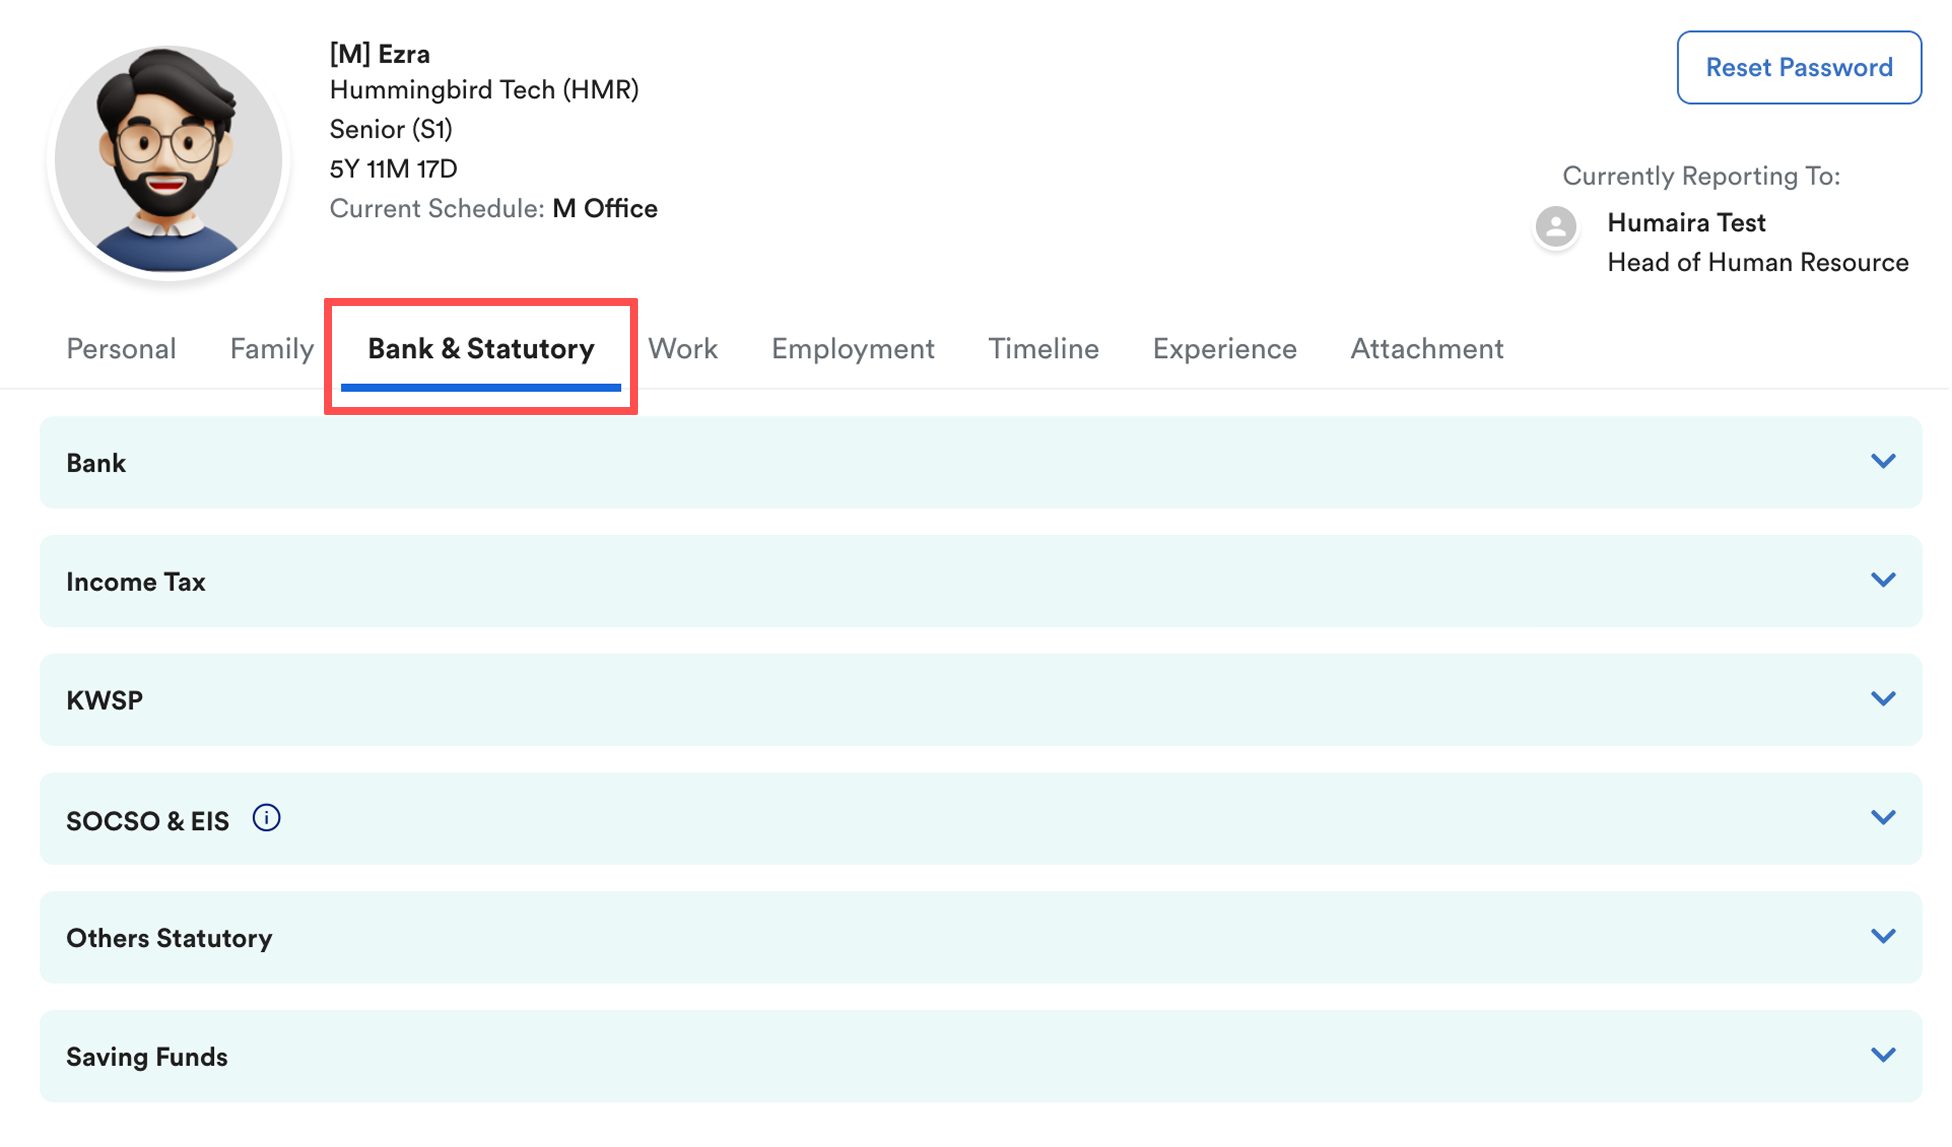
Task: Open the Attachment tab
Action: pos(1426,349)
